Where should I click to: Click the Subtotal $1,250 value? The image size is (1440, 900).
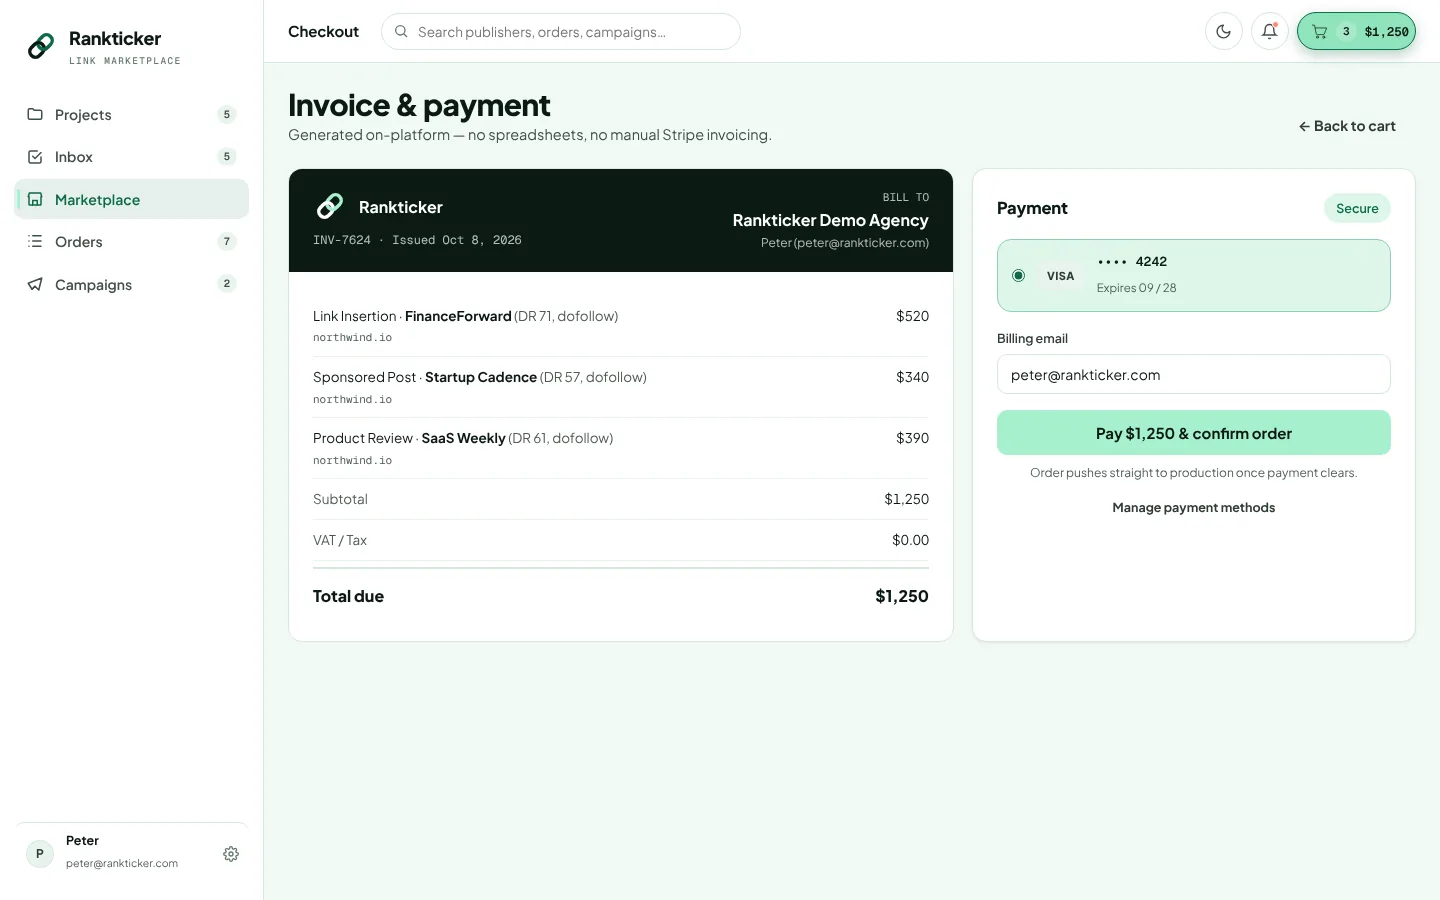coord(906,499)
